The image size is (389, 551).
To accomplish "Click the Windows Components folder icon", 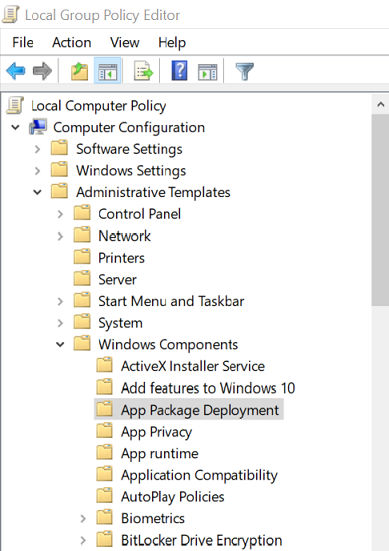I will click(82, 344).
